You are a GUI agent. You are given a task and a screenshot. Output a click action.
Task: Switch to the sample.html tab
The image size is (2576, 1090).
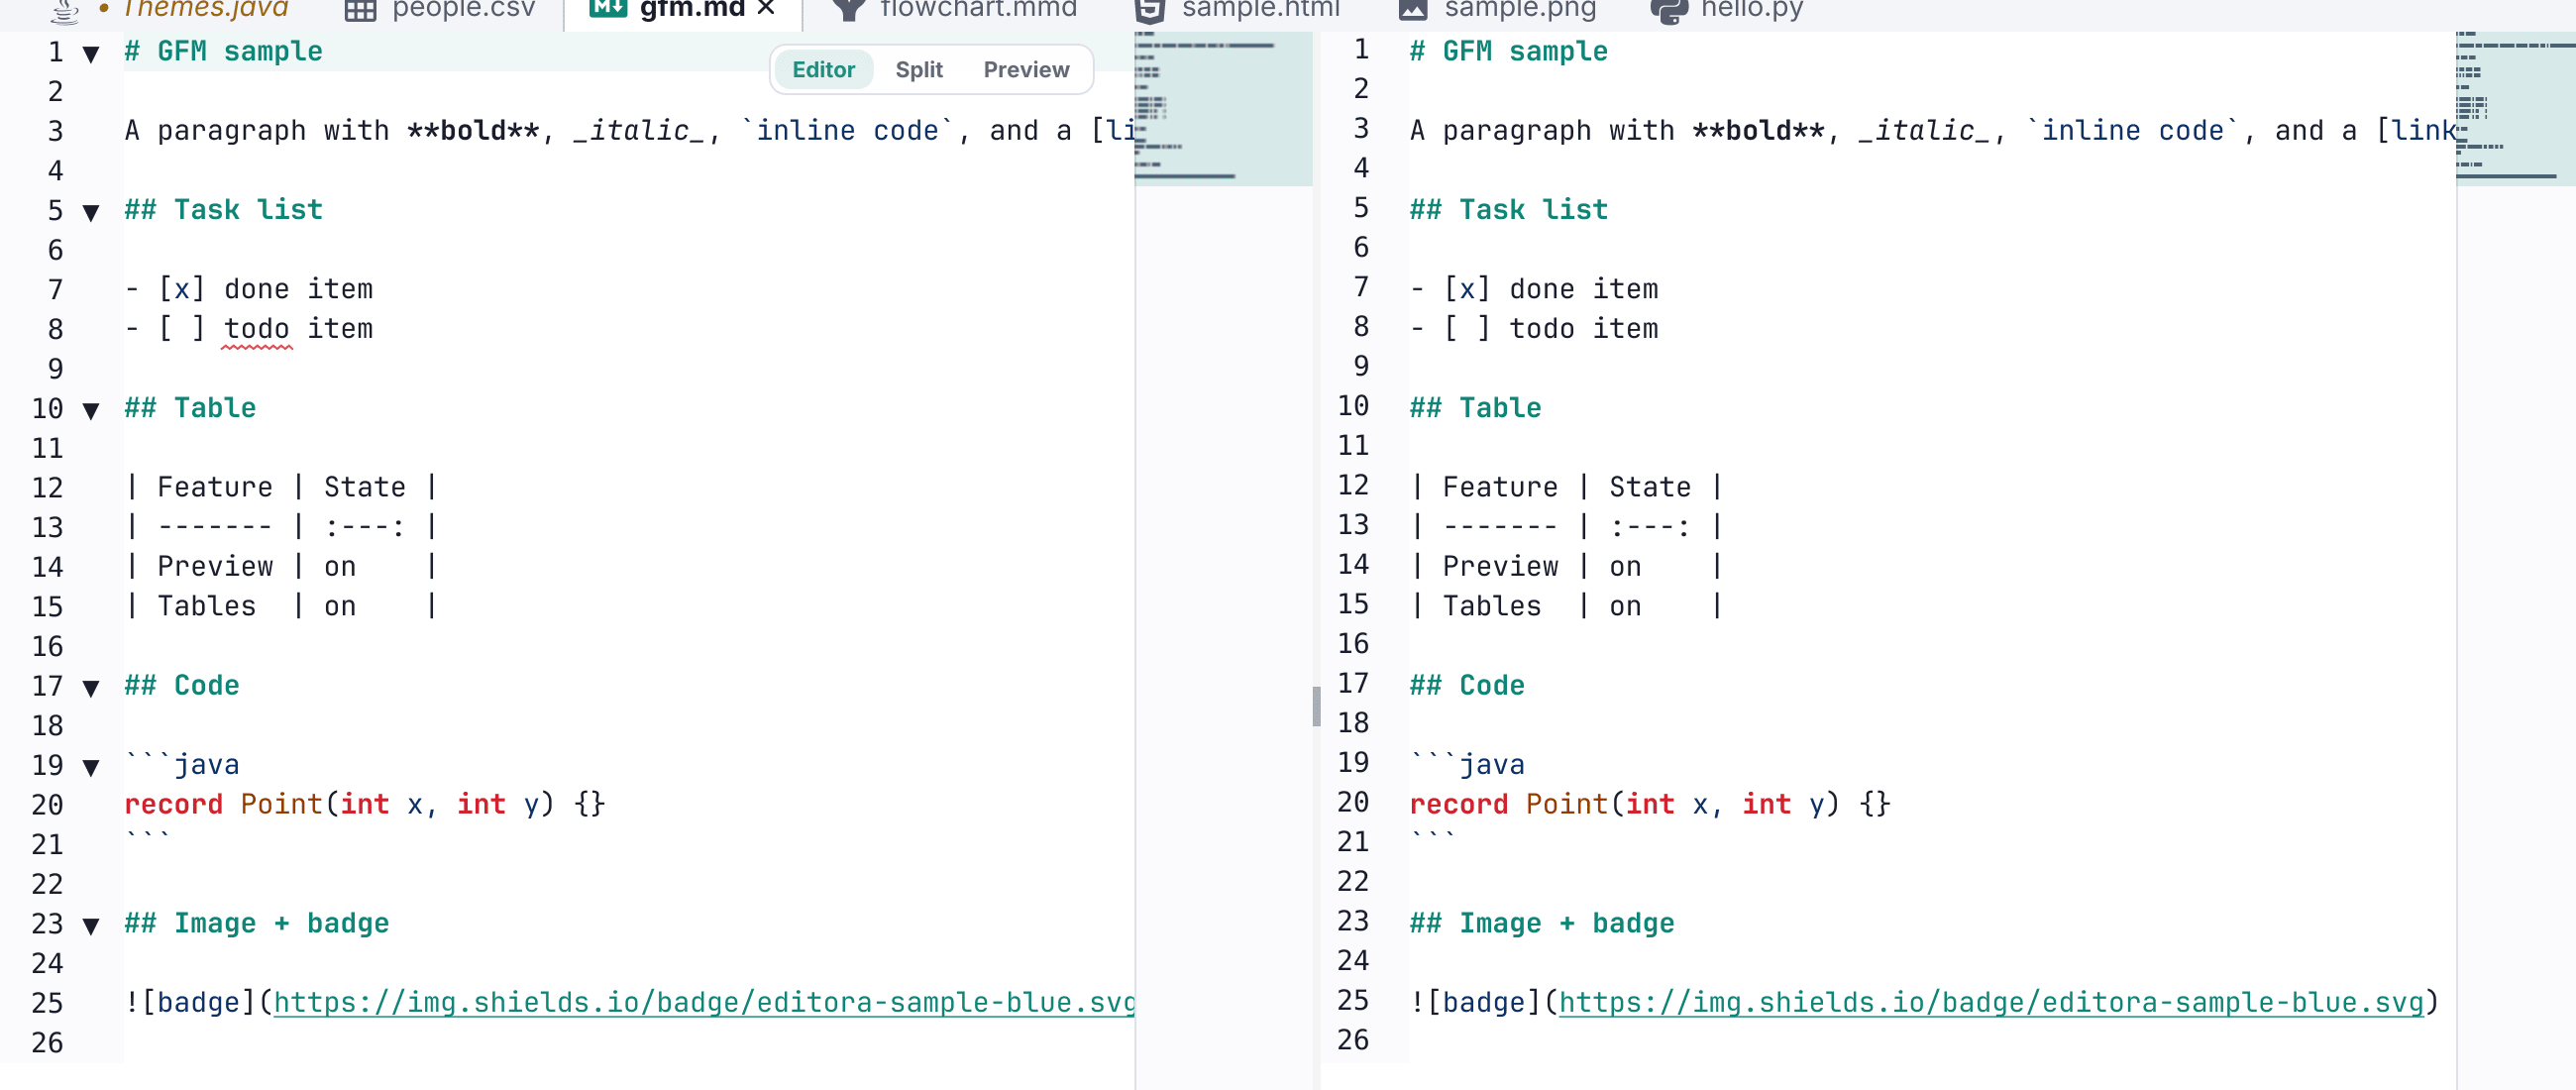pos(1238,9)
